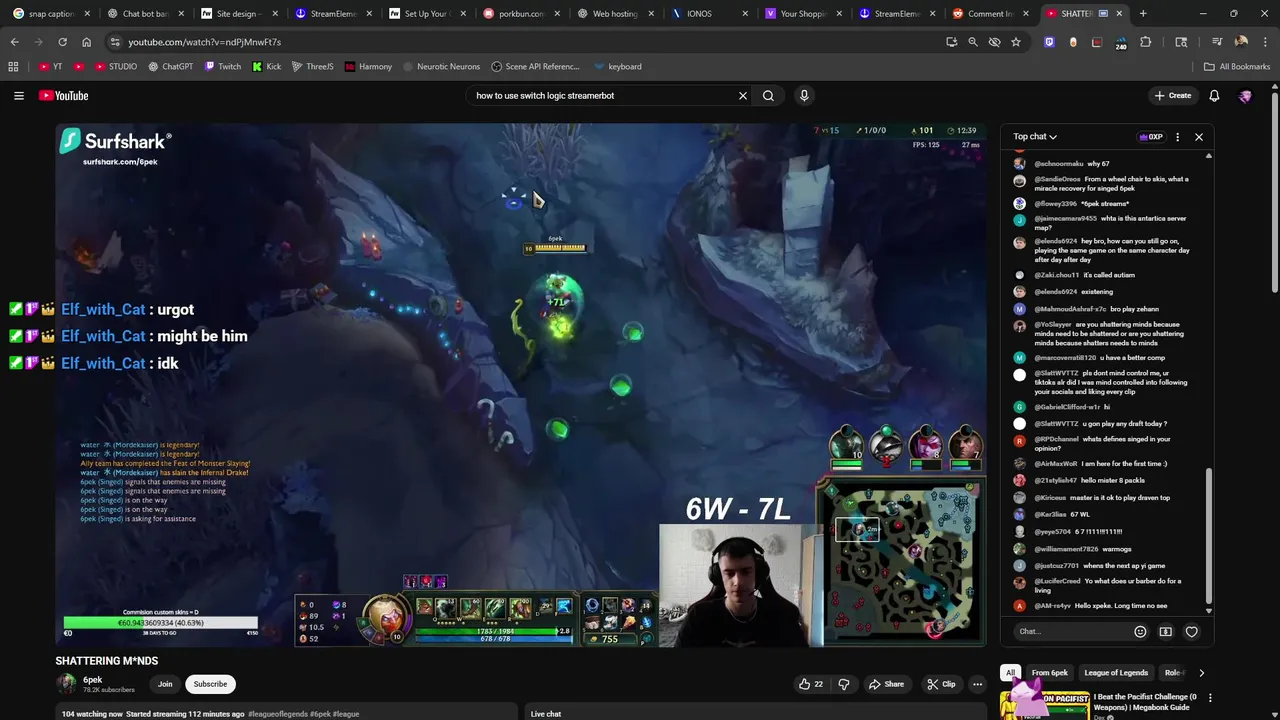
Task: Click the crossed-eye tracking icon
Action: (x=994, y=42)
